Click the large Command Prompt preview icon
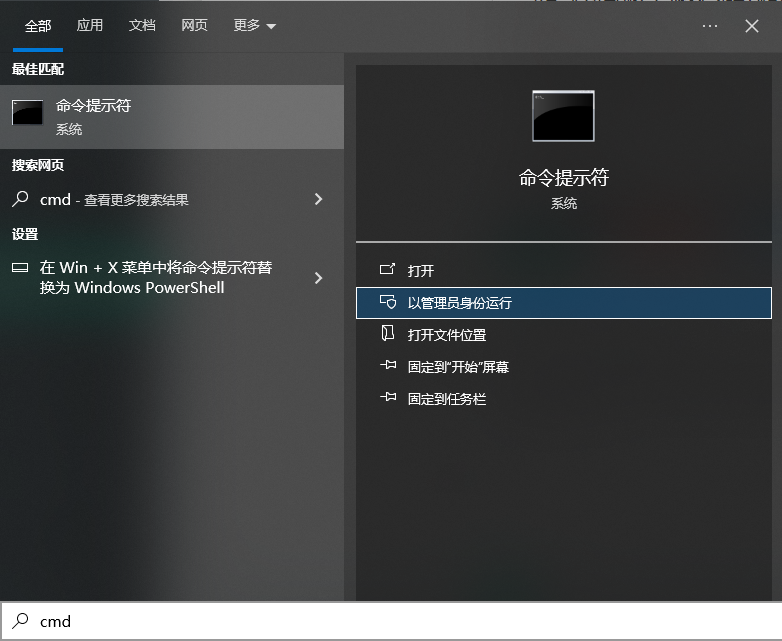 pos(563,115)
